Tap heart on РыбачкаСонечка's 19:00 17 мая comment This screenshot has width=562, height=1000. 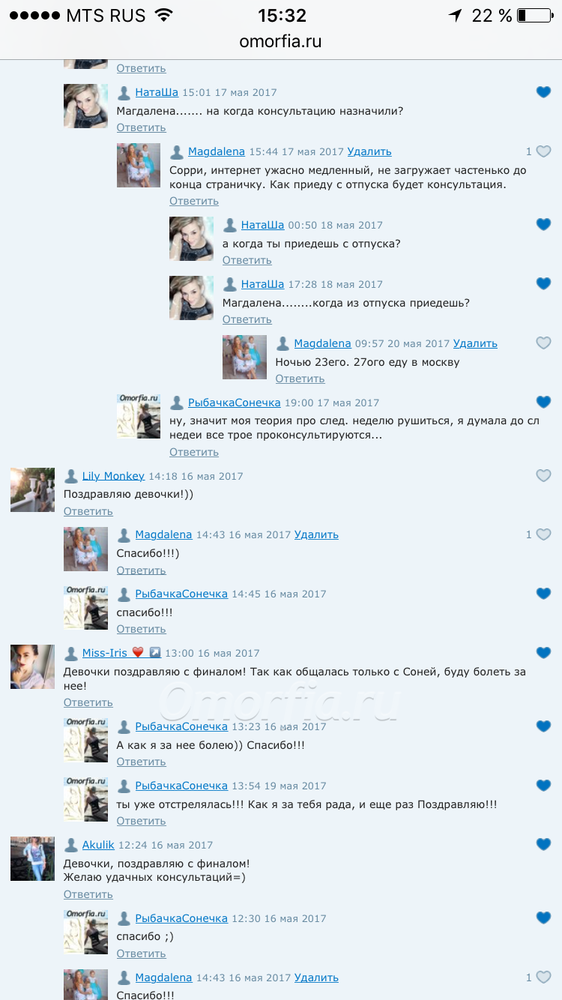point(544,402)
